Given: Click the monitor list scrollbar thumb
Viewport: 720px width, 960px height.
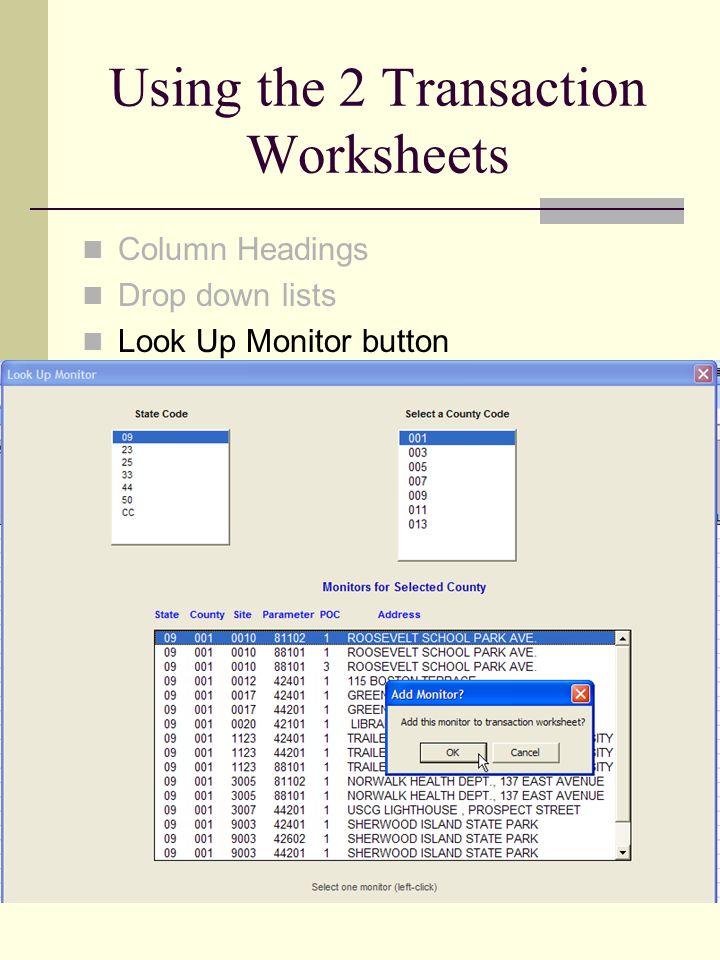Looking at the screenshot, I should (x=622, y=733).
